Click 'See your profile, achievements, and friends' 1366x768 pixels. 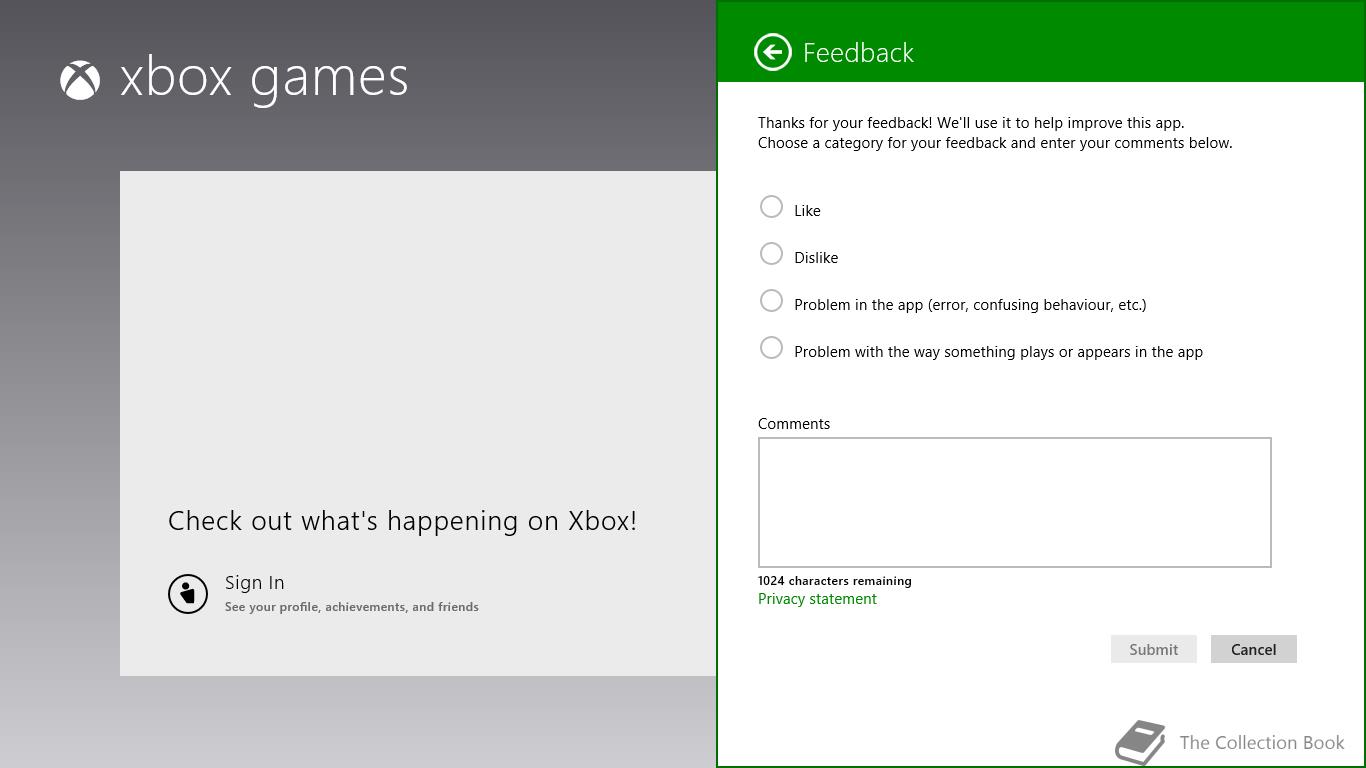coord(351,607)
